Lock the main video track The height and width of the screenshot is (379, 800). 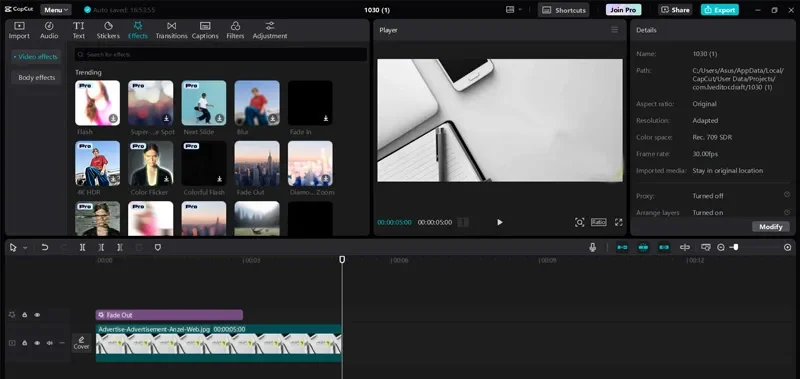[24, 343]
